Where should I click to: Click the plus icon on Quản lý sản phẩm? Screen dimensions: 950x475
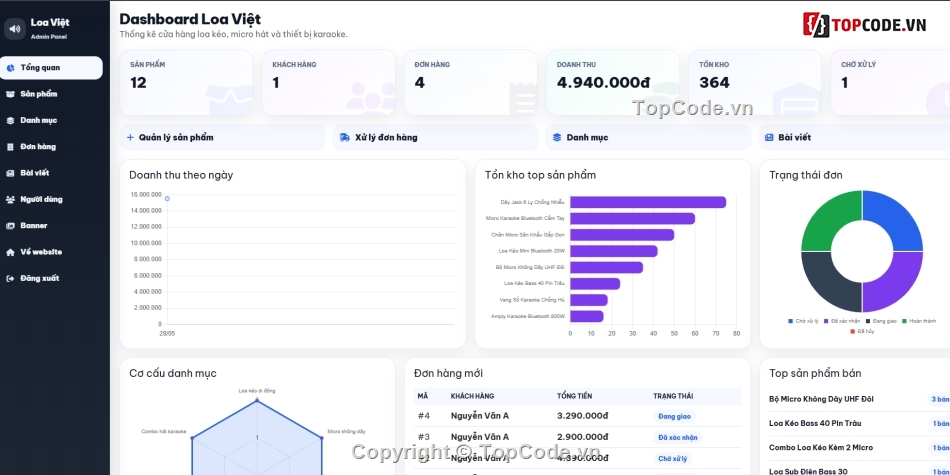[130, 138]
